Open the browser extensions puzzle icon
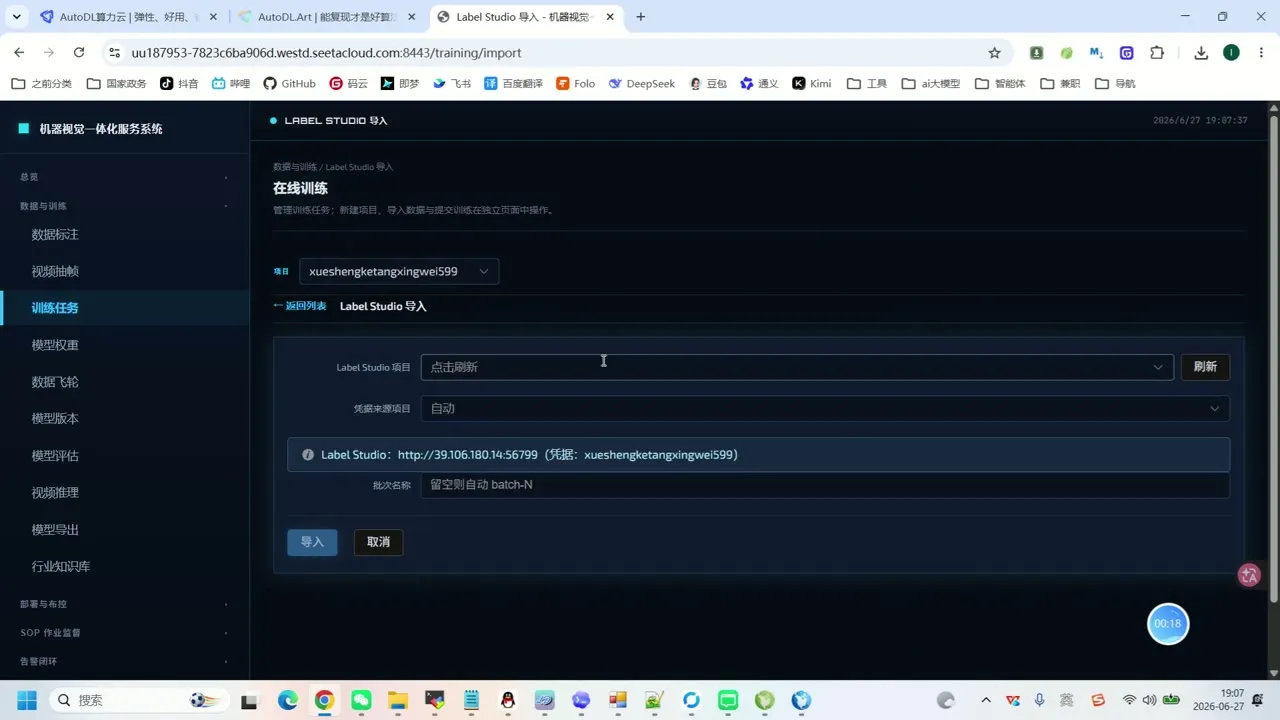Viewport: 1280px width, 720px height. [x=1157, y=52]
